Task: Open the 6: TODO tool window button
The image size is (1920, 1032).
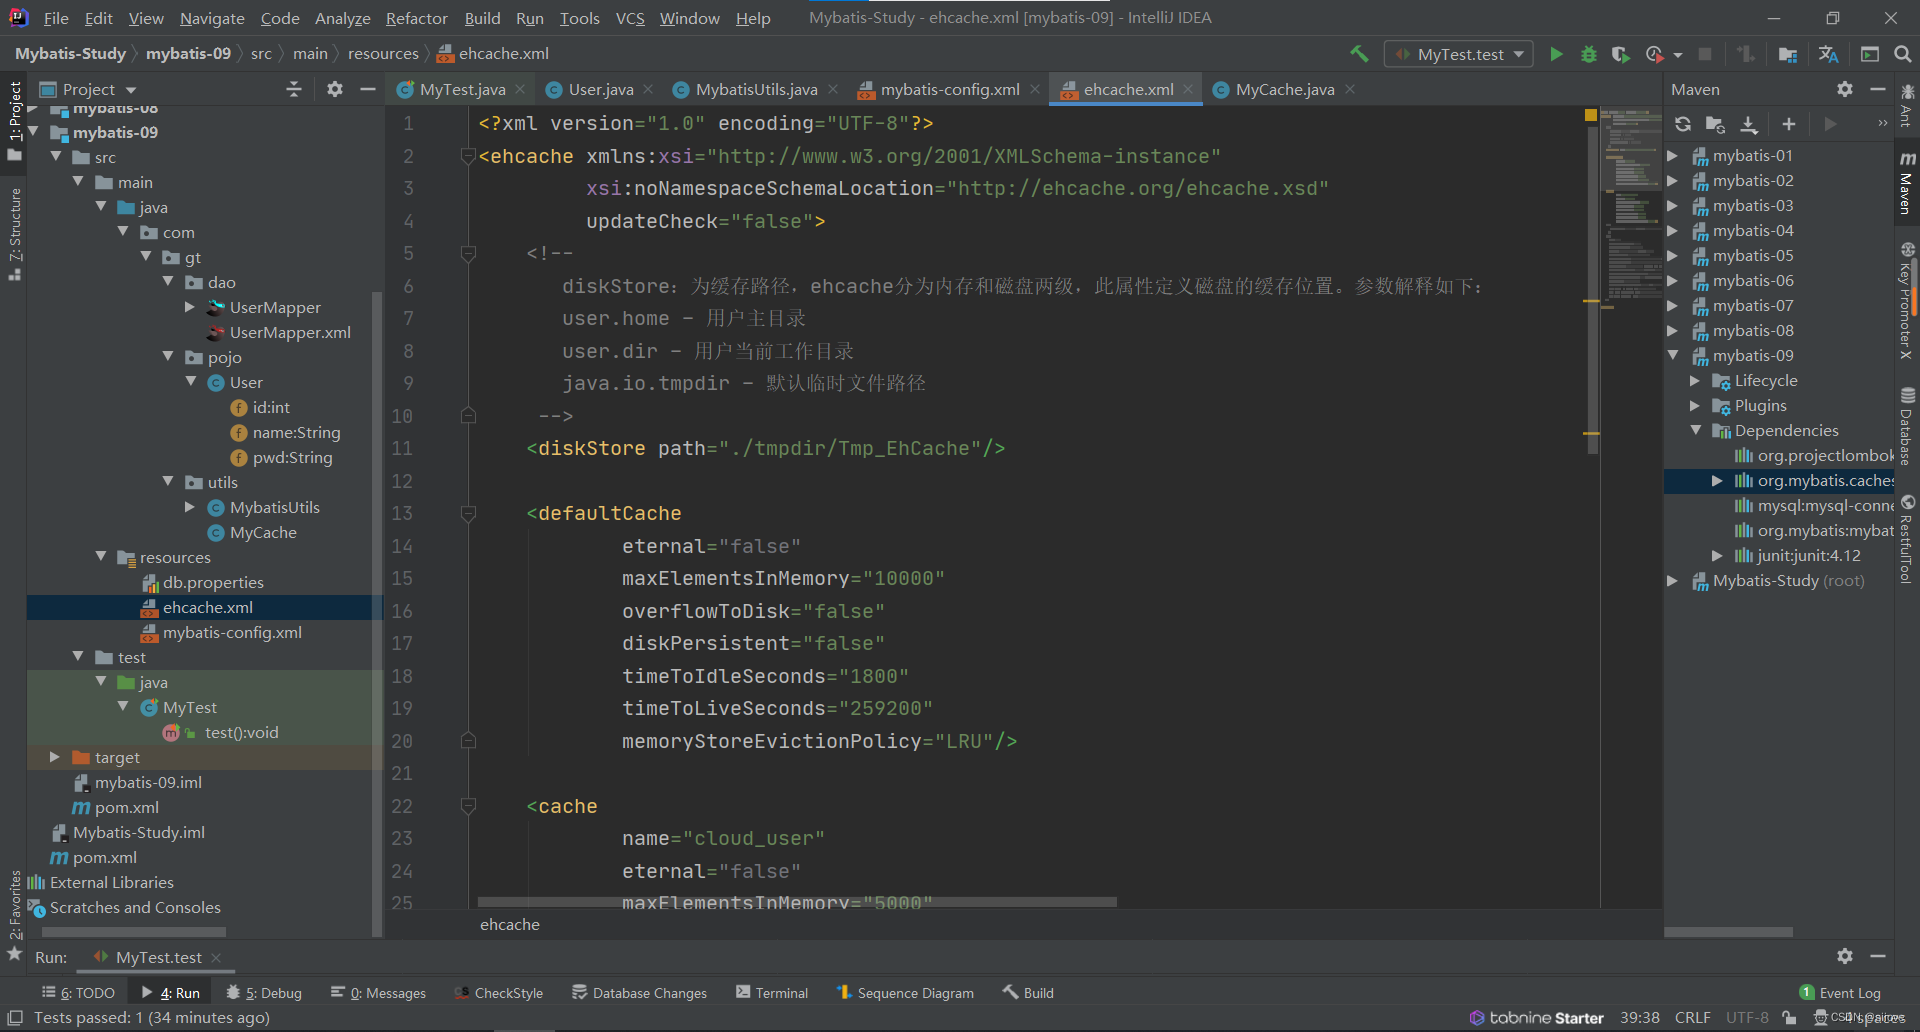Action: tap(78, 993)
